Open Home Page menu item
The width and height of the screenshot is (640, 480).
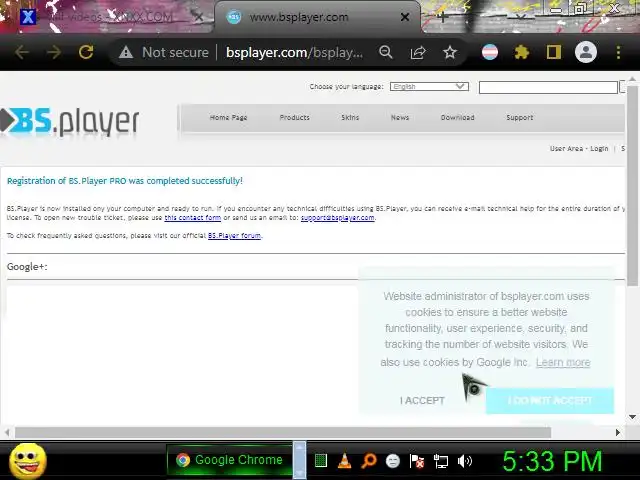(229, 118)
